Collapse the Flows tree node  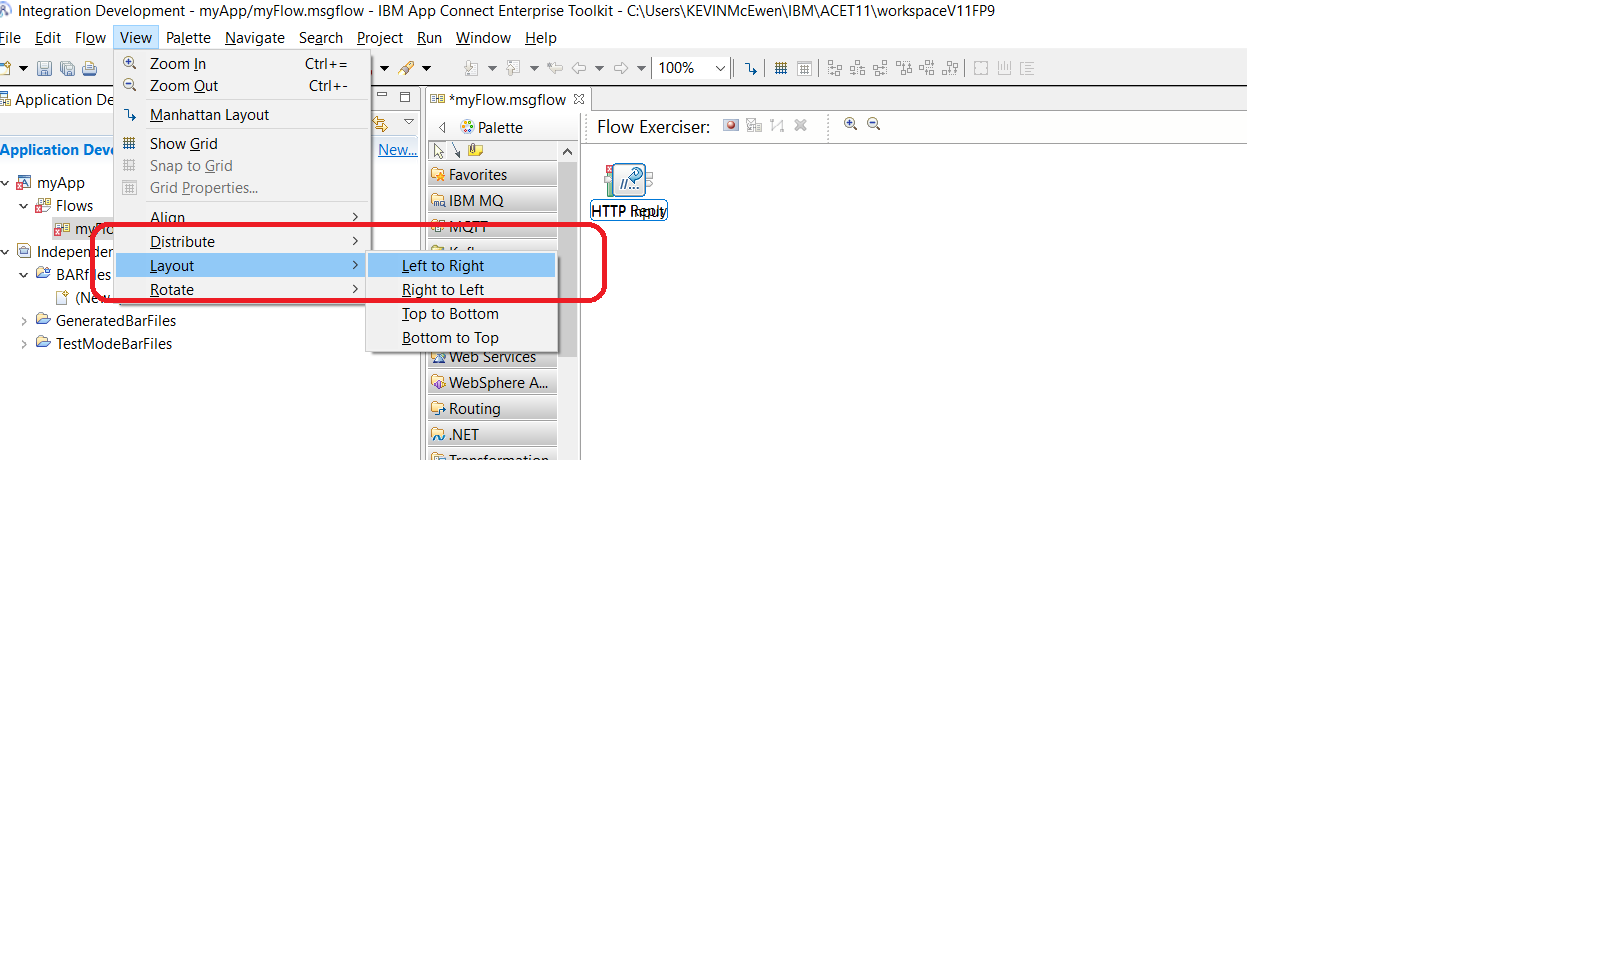[24, 206]
